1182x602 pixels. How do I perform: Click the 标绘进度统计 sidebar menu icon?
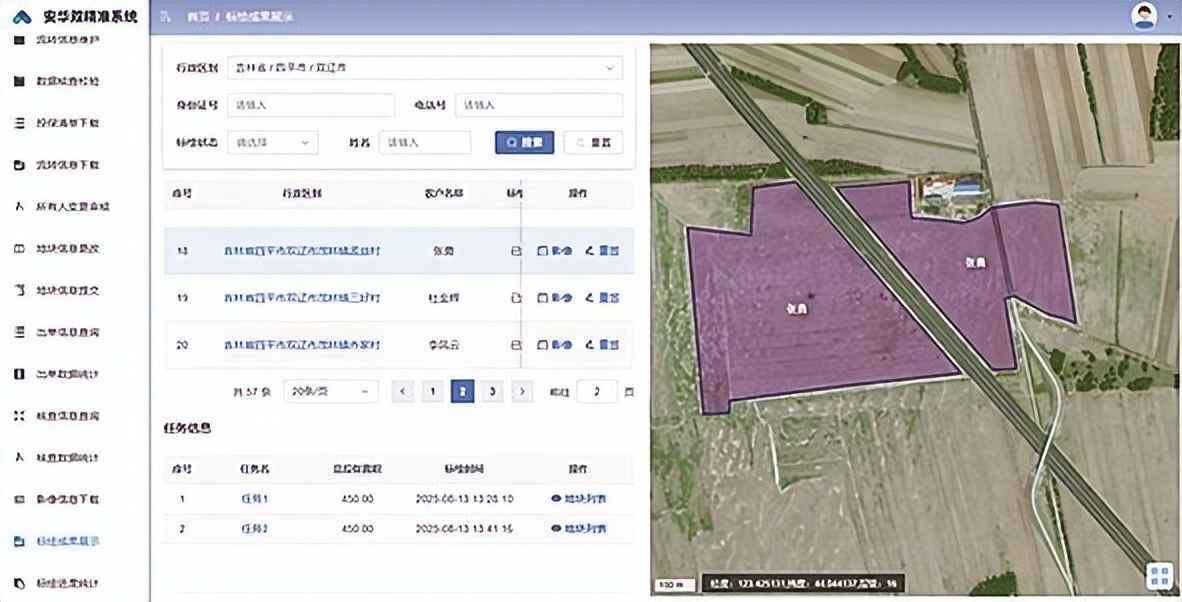(x=19, y=583)
